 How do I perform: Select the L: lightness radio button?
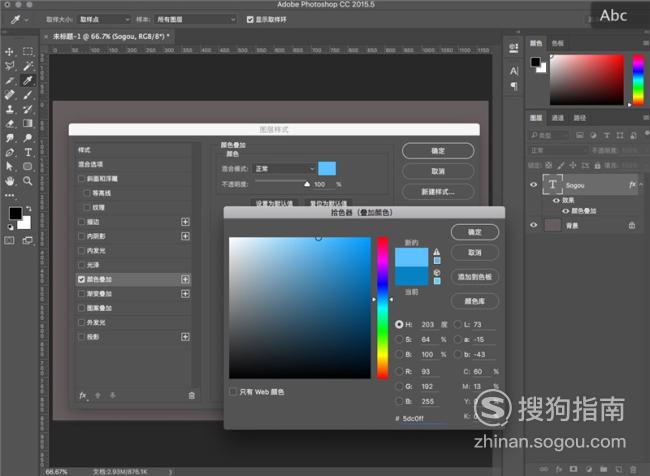(458, 324)
